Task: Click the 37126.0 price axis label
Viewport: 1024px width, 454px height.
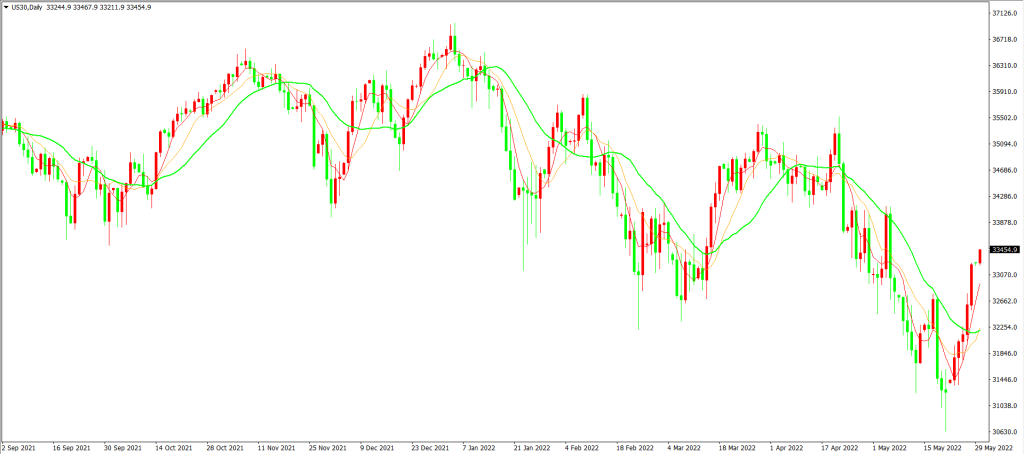Action: 1003,14
